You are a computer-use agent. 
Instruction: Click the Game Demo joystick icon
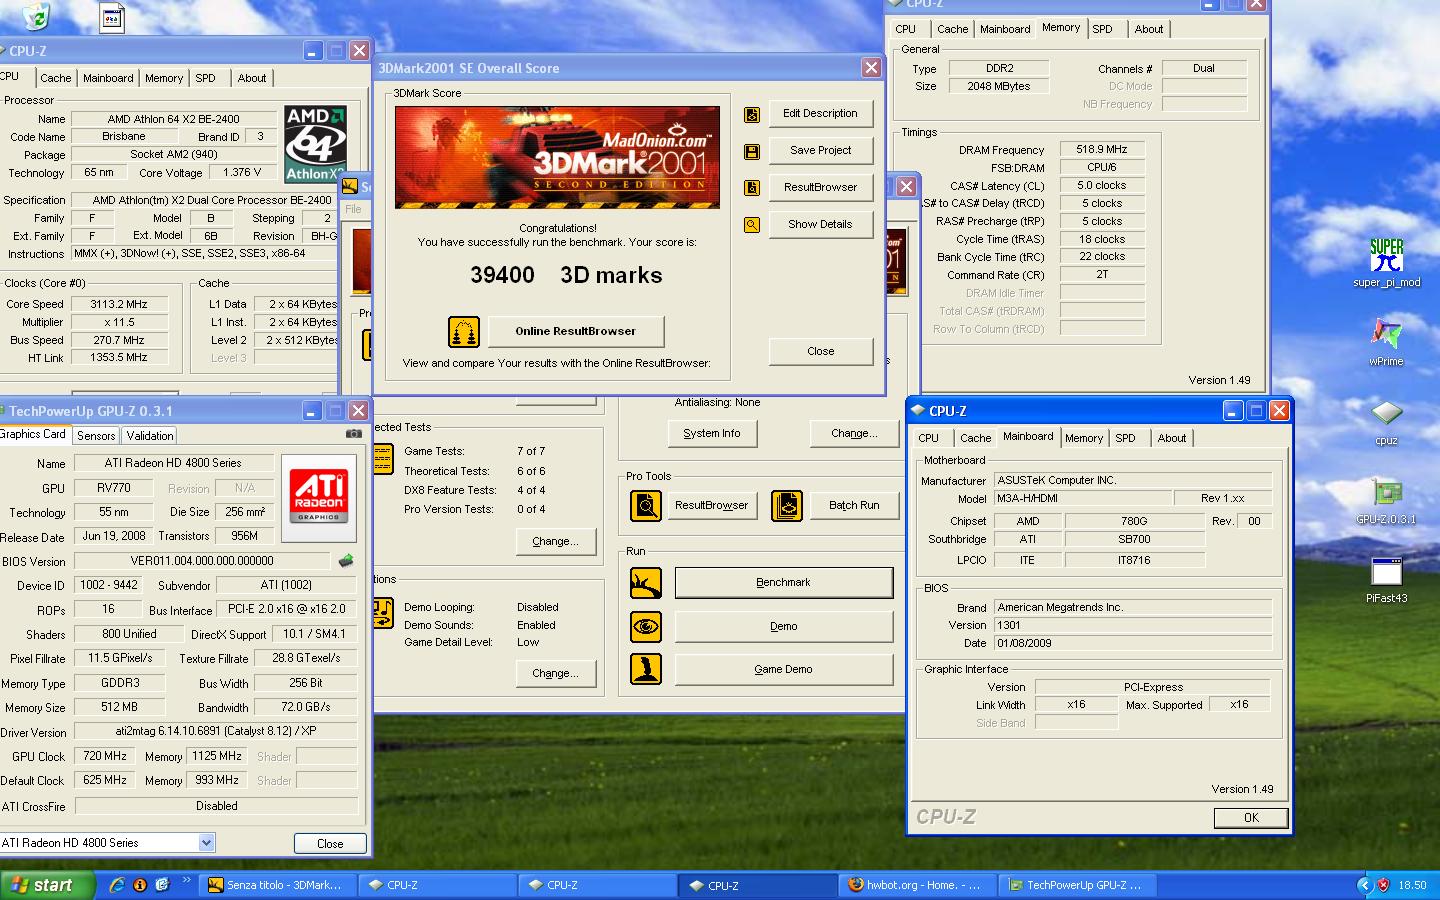coord(646,669)
